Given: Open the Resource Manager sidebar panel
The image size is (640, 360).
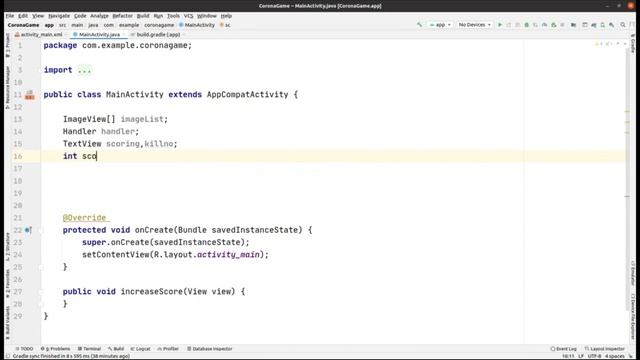Looking at the screenshot, I should tap(7, 87).
